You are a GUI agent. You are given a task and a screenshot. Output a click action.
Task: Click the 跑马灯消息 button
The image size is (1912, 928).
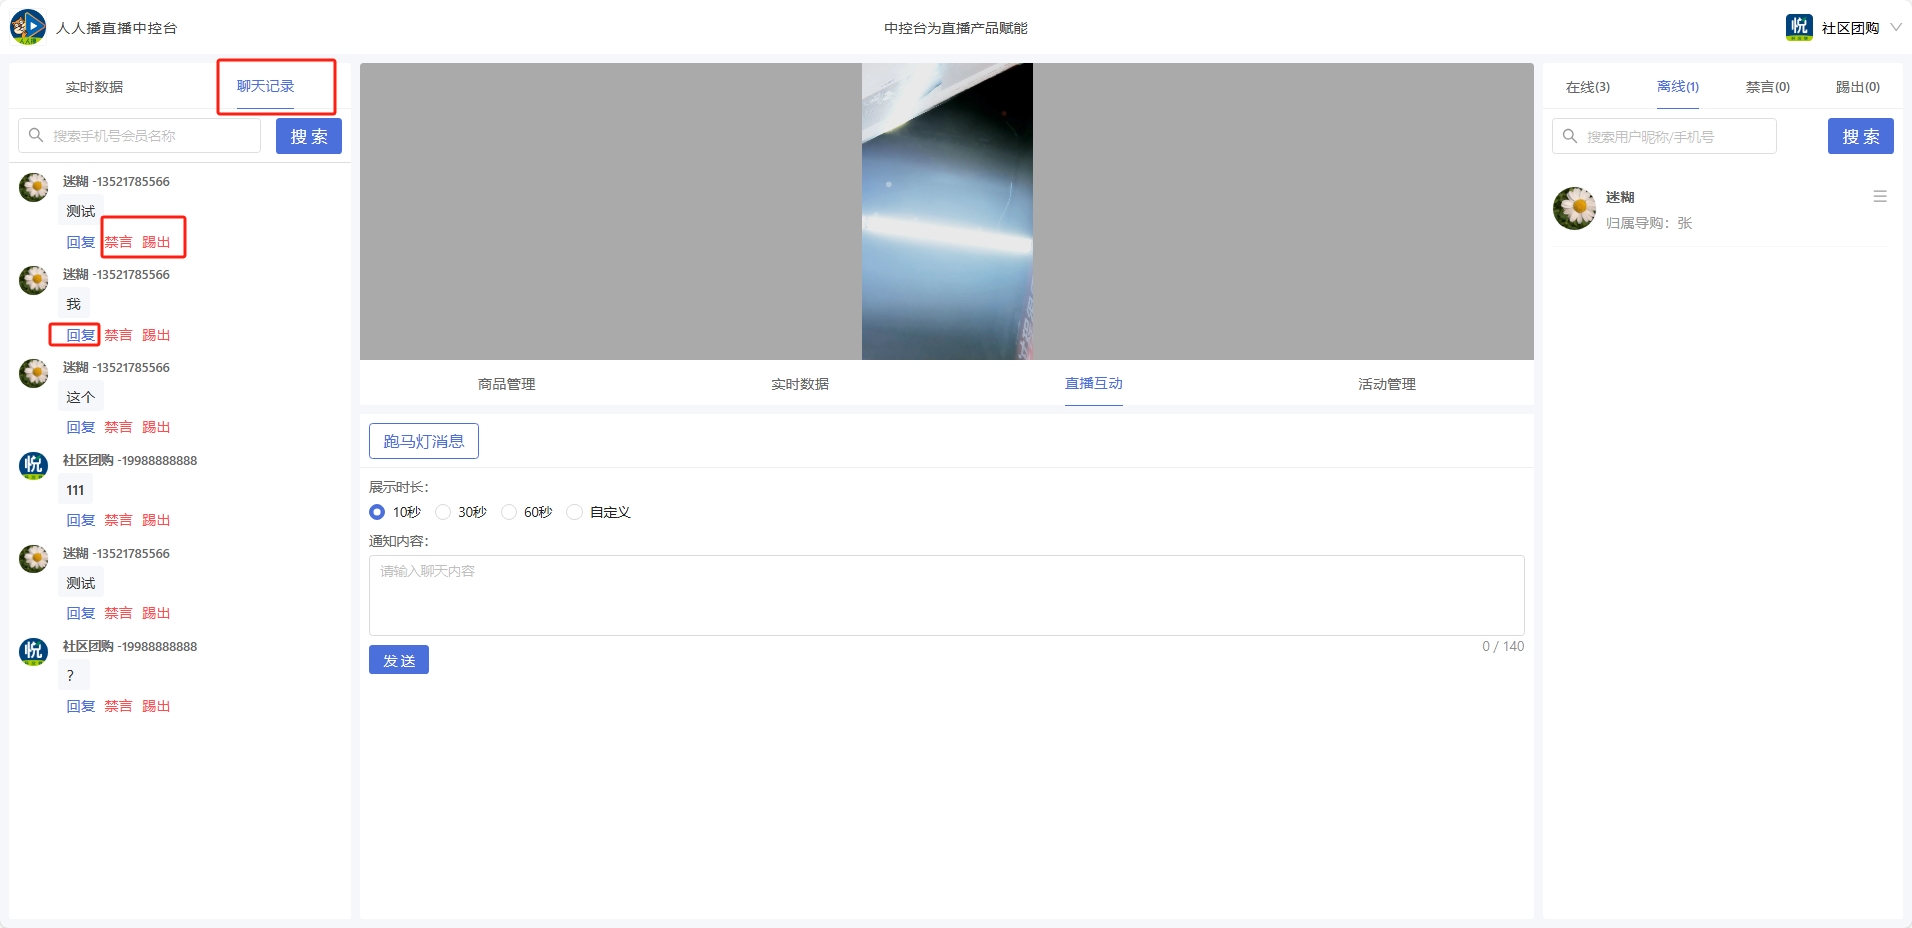[x=424, y=441]
